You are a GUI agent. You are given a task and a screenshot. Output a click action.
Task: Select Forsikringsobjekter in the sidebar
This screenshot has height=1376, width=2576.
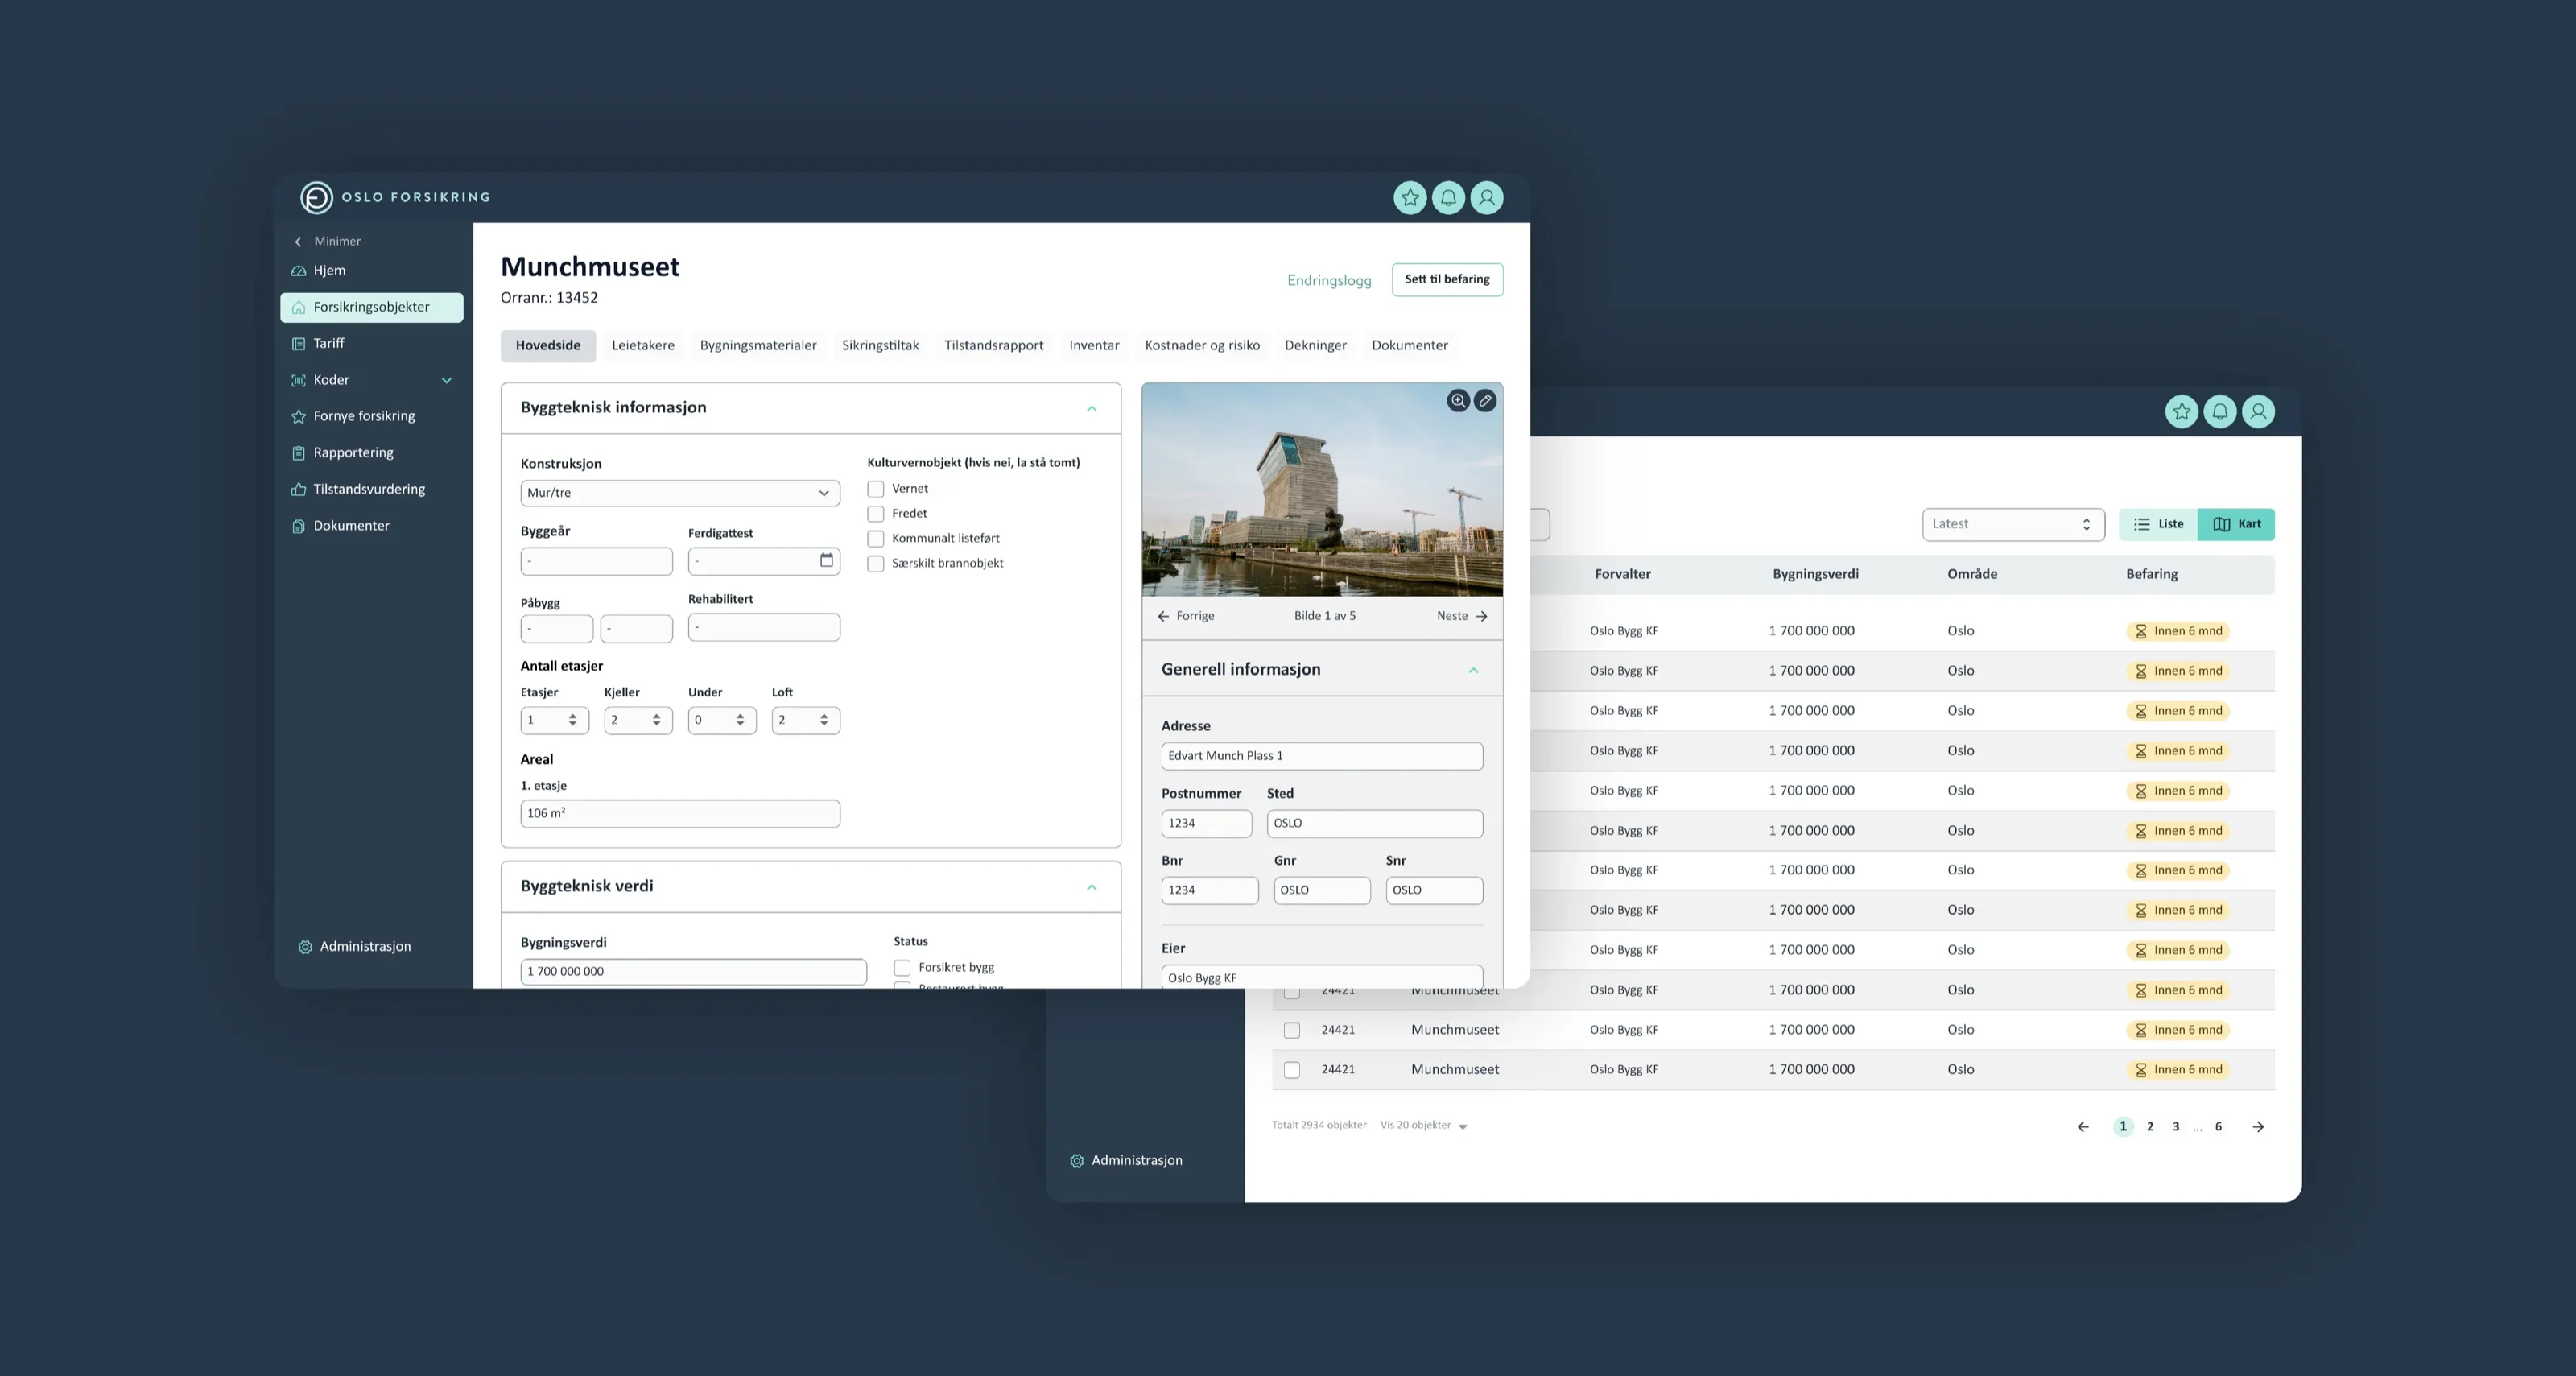point(372,308)
